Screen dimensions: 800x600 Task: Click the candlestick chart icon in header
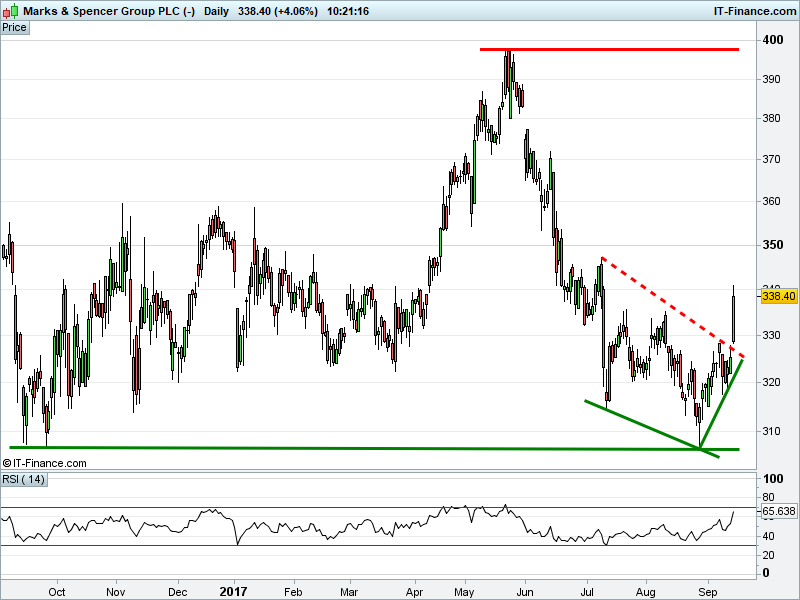[x=11, y=10]
